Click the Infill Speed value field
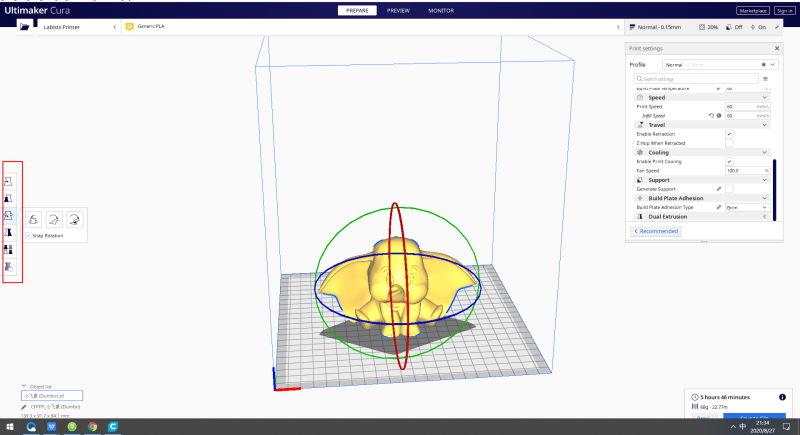Image resolution: width=800 pixels, height=435 pixels. pos(747,116)
